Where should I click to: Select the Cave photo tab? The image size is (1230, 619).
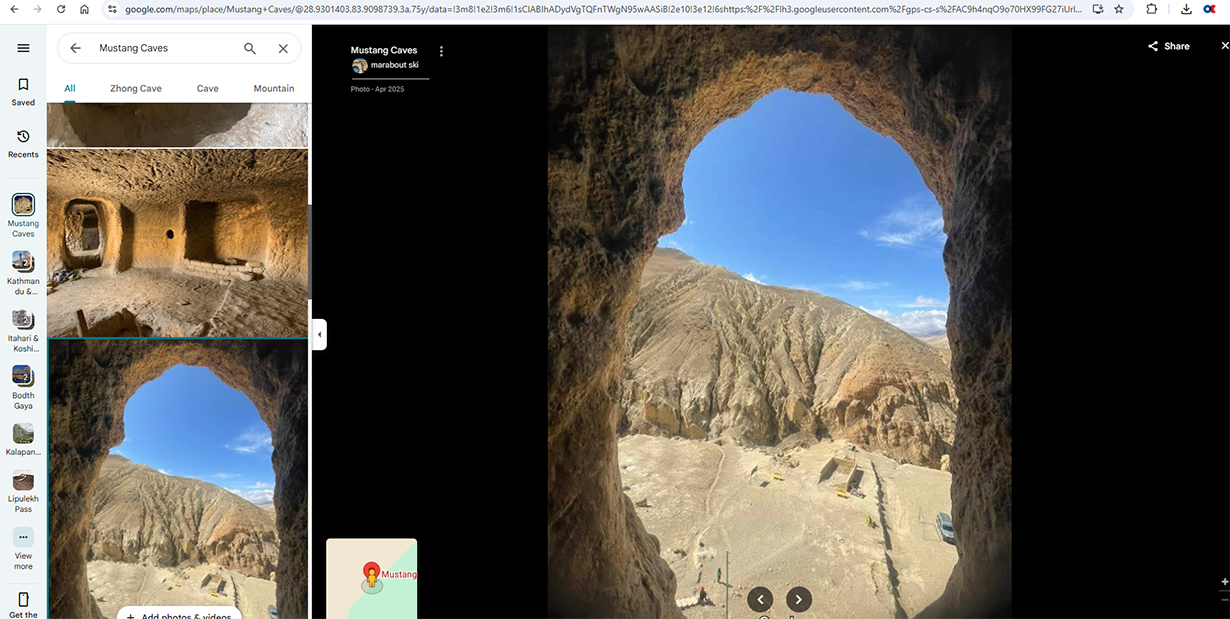208,88
